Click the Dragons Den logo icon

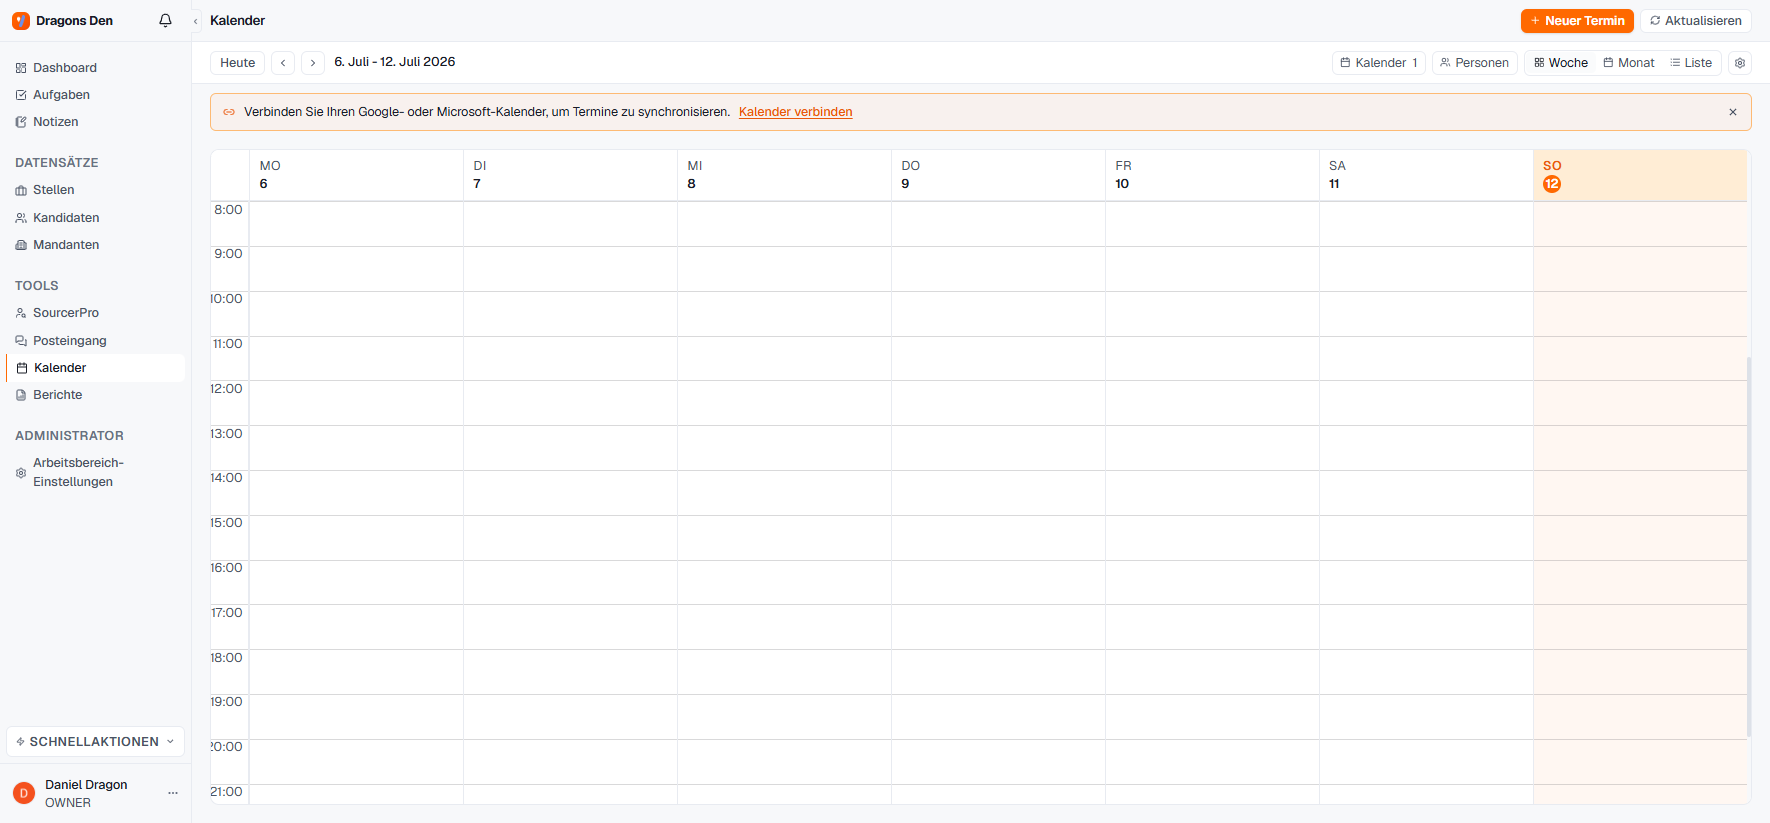pos(21,21)
